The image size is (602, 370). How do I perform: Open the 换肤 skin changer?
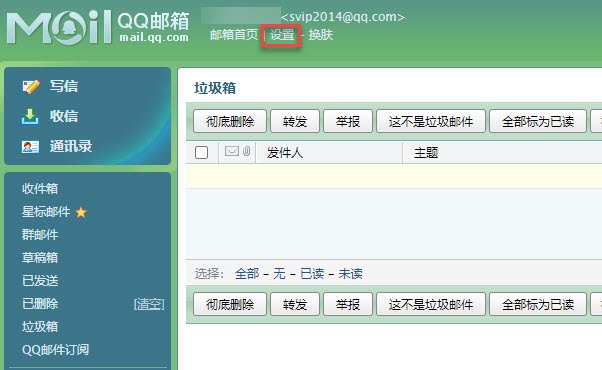point(321,35)
